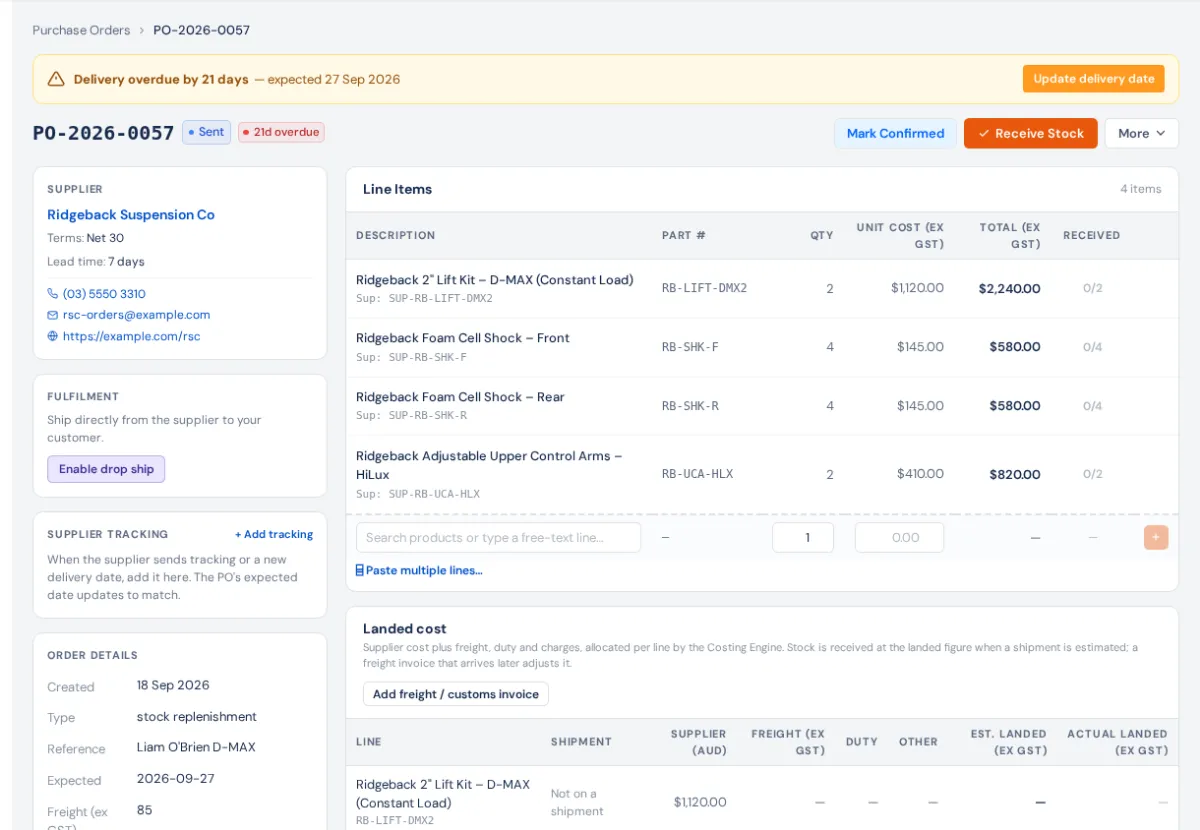Click the QTY column header

(821, 236)
